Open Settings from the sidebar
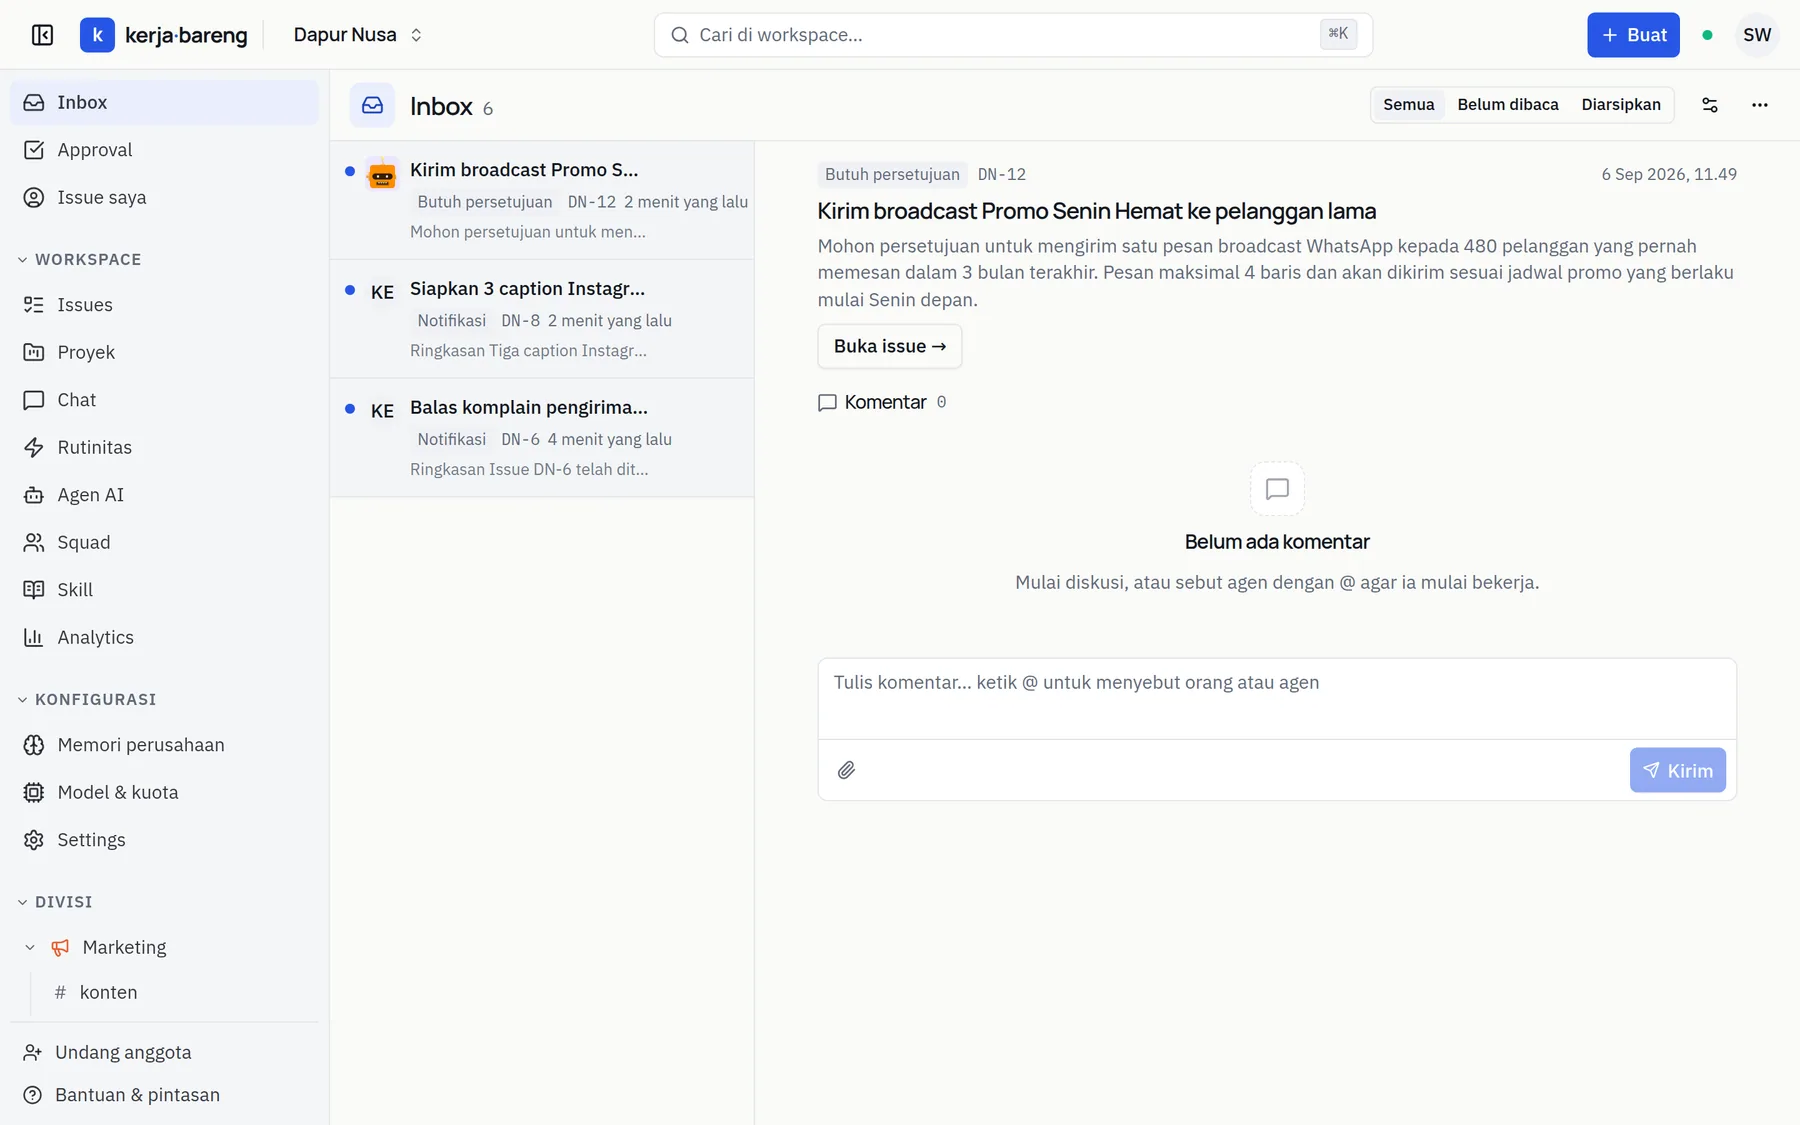Screen dimensions: 1800x1125 click(x=164, y=840)
